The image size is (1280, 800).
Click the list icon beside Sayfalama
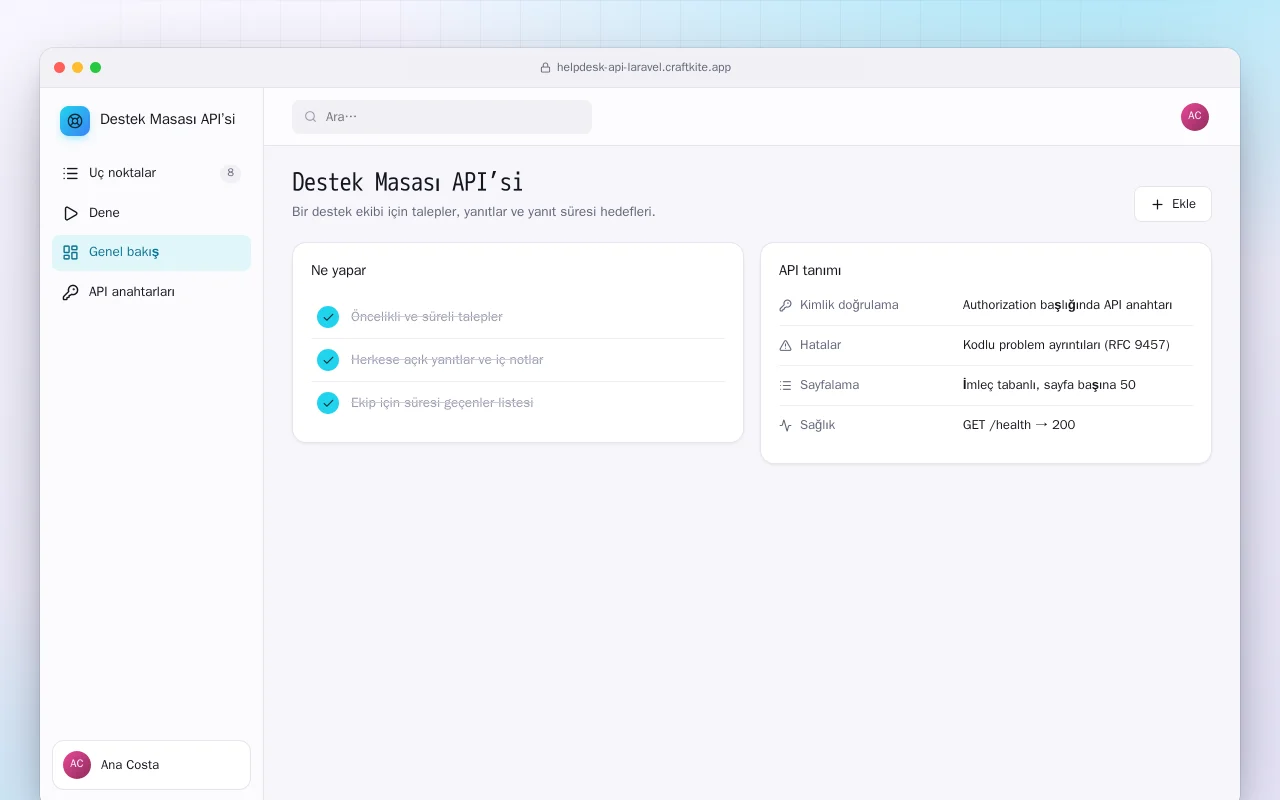[x=785, y=385]
